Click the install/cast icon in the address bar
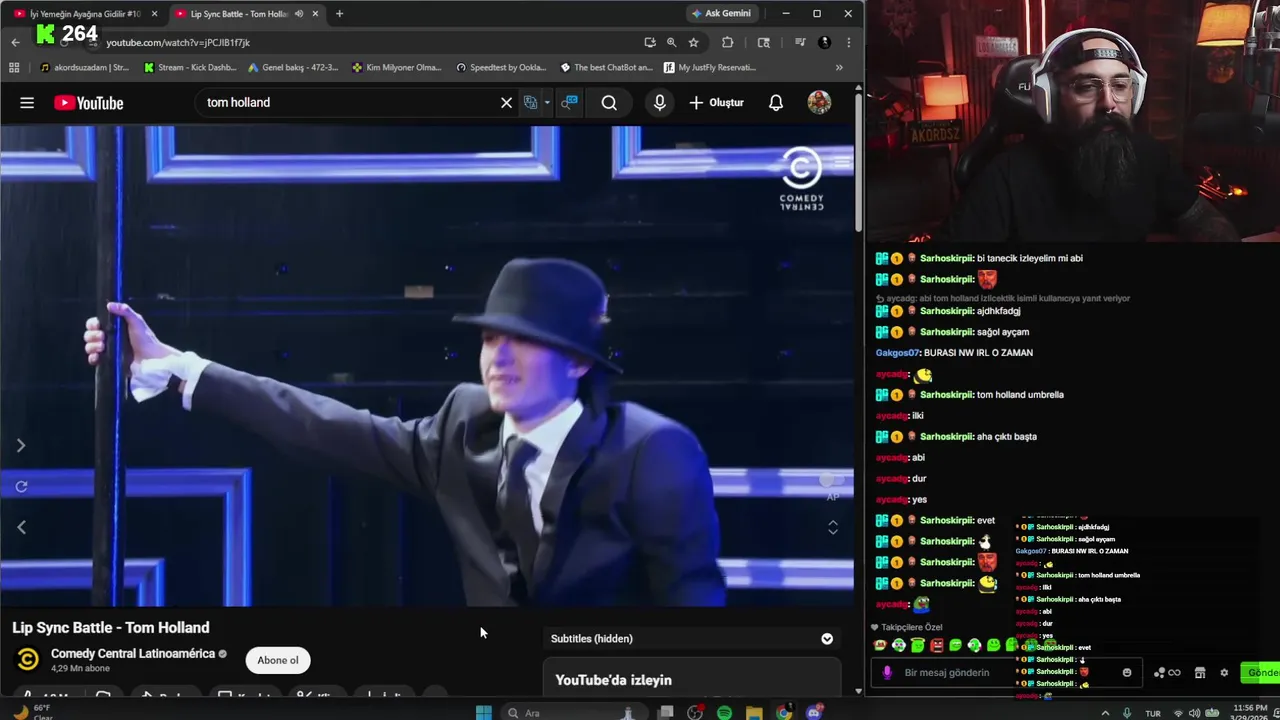The image size is (1280, 720). click(649, 42)
